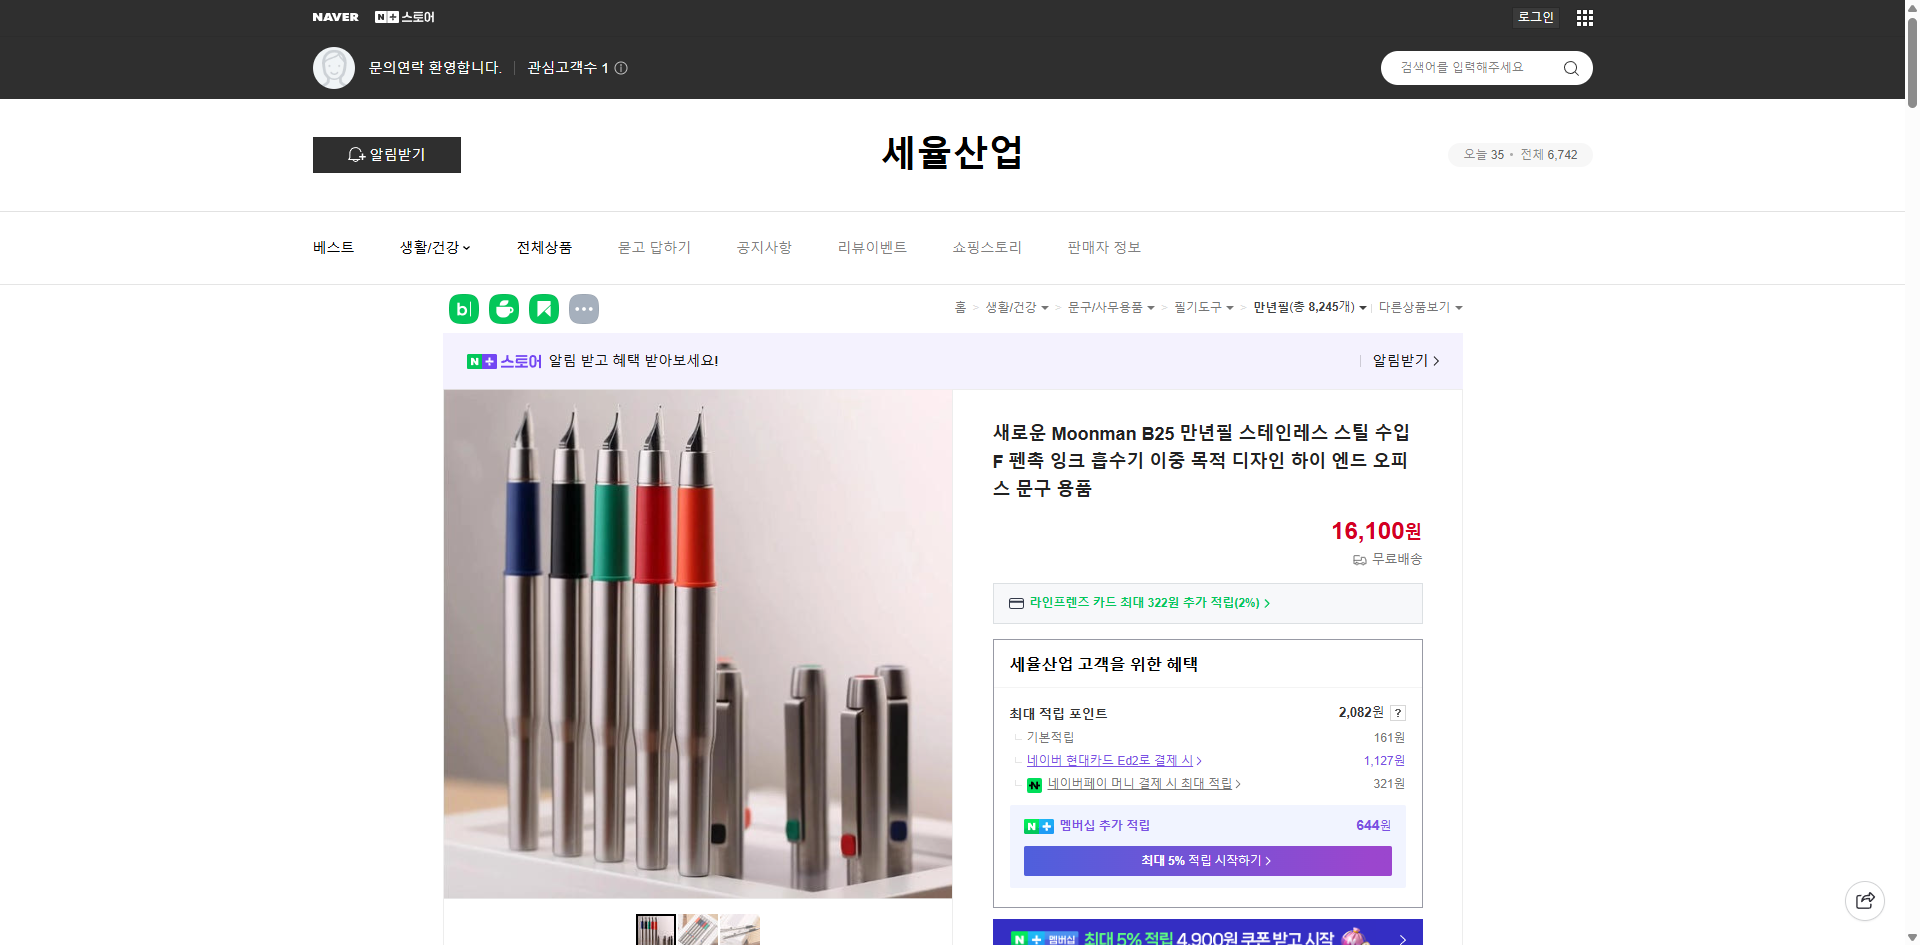
Task: Click the share icon at bottom right
Action: click(x=1865, y=900)
